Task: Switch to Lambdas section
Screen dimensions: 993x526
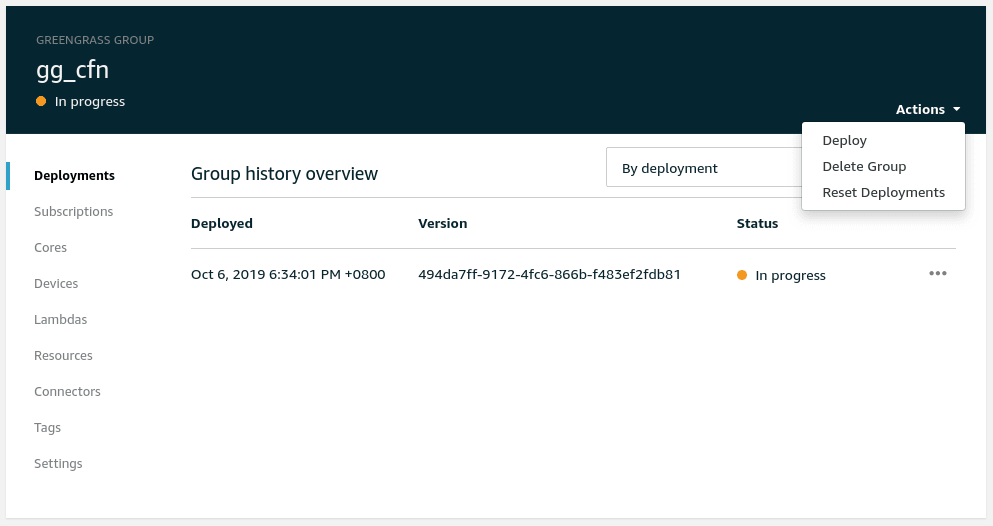Action: [x=60, y=320]
